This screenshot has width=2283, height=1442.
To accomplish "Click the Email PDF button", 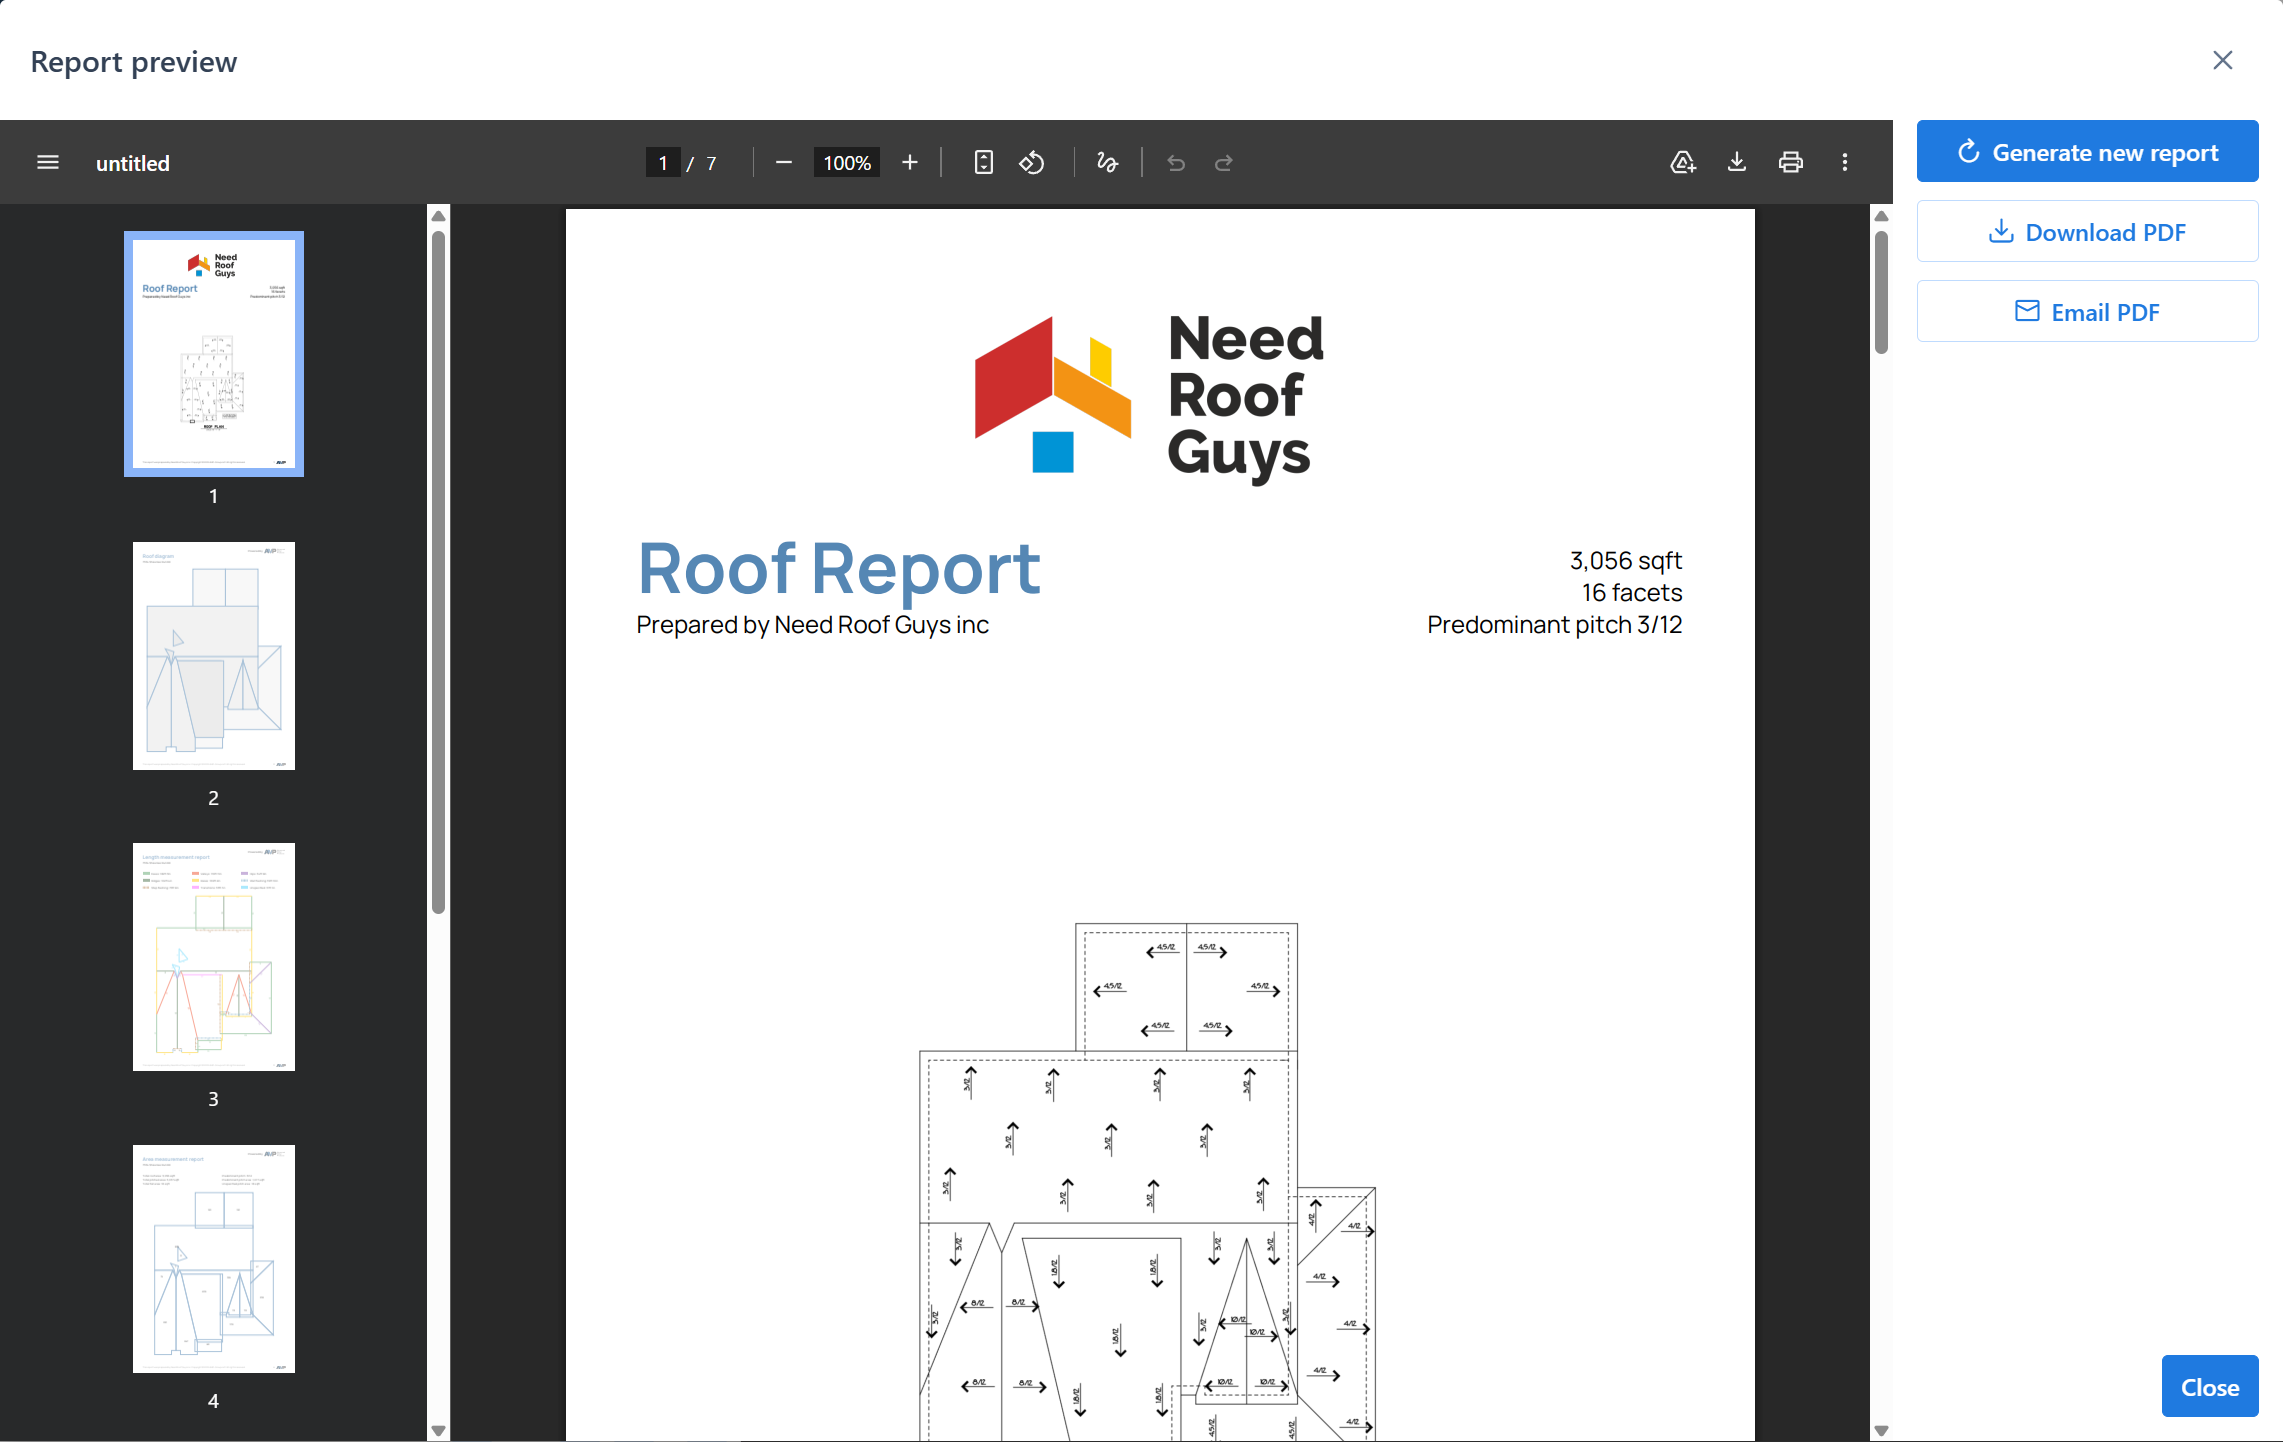I will (2087, 312).
